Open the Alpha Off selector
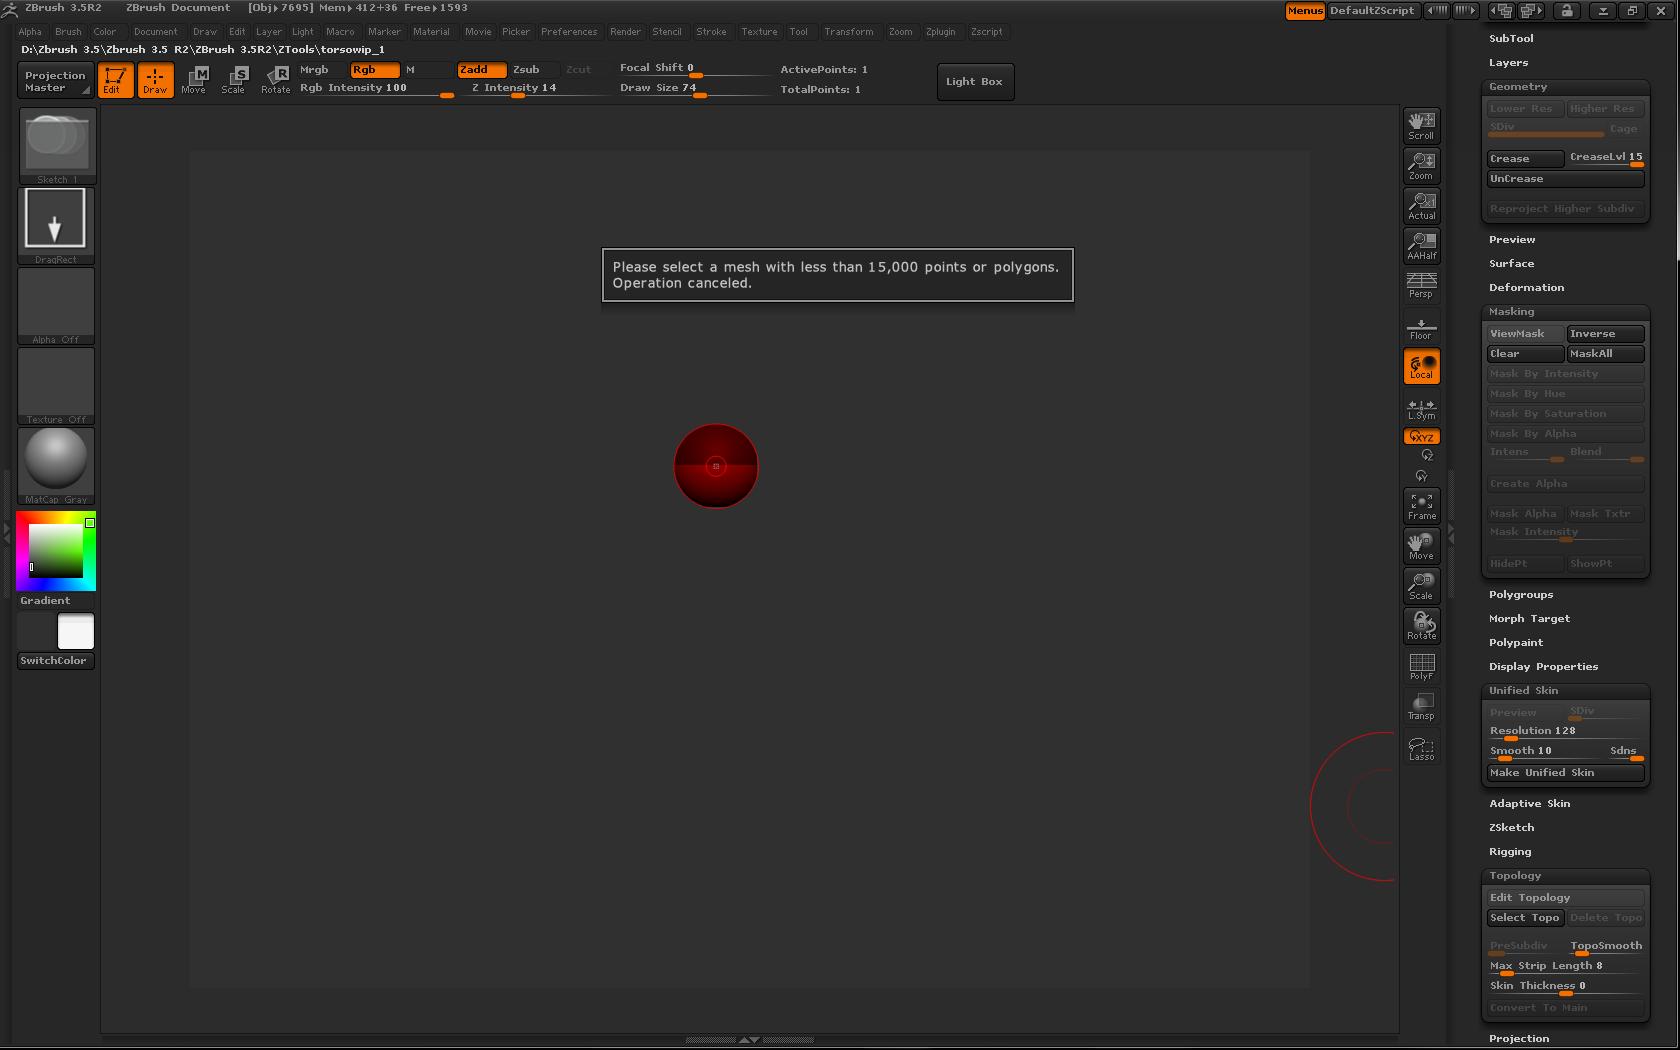The image size is (1680, 1050). coord(56,306)
